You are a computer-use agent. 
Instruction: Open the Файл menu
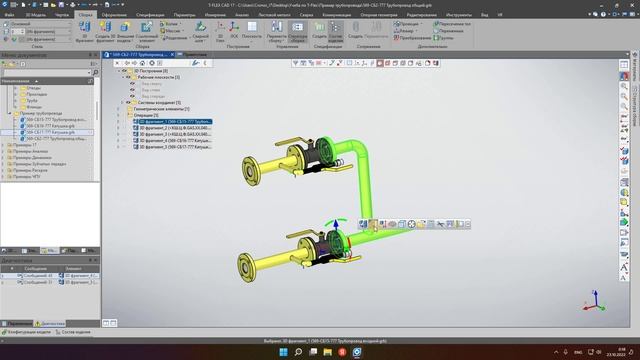tap(9, 15)
